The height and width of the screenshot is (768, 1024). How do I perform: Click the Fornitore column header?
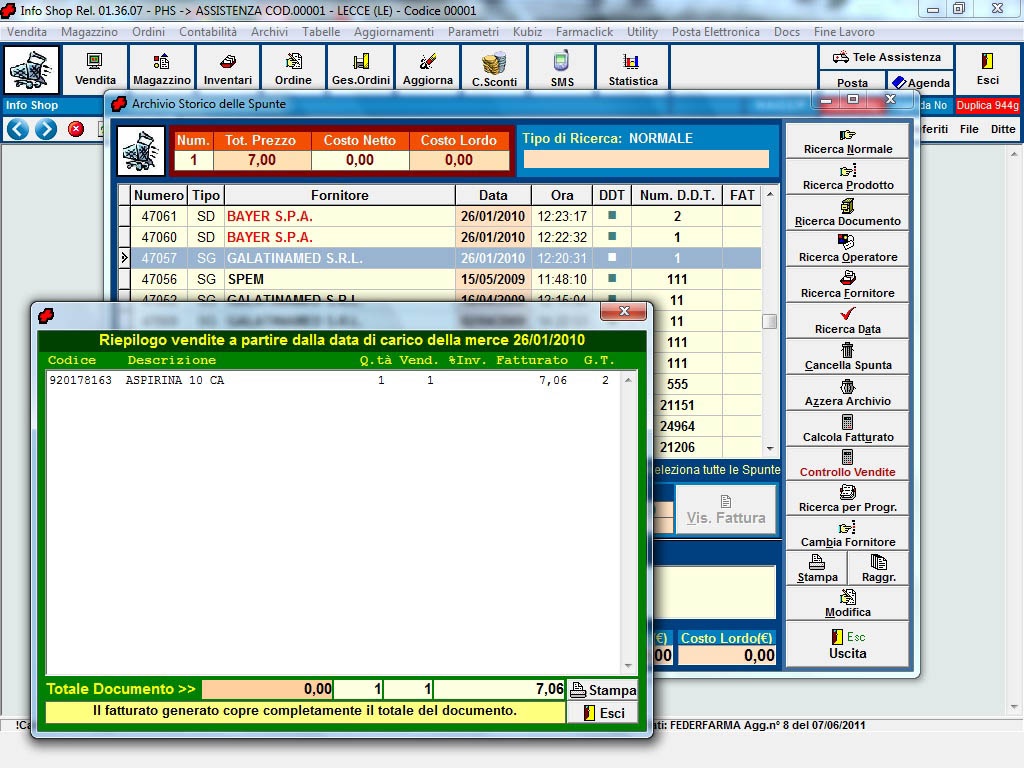point(339,195)
